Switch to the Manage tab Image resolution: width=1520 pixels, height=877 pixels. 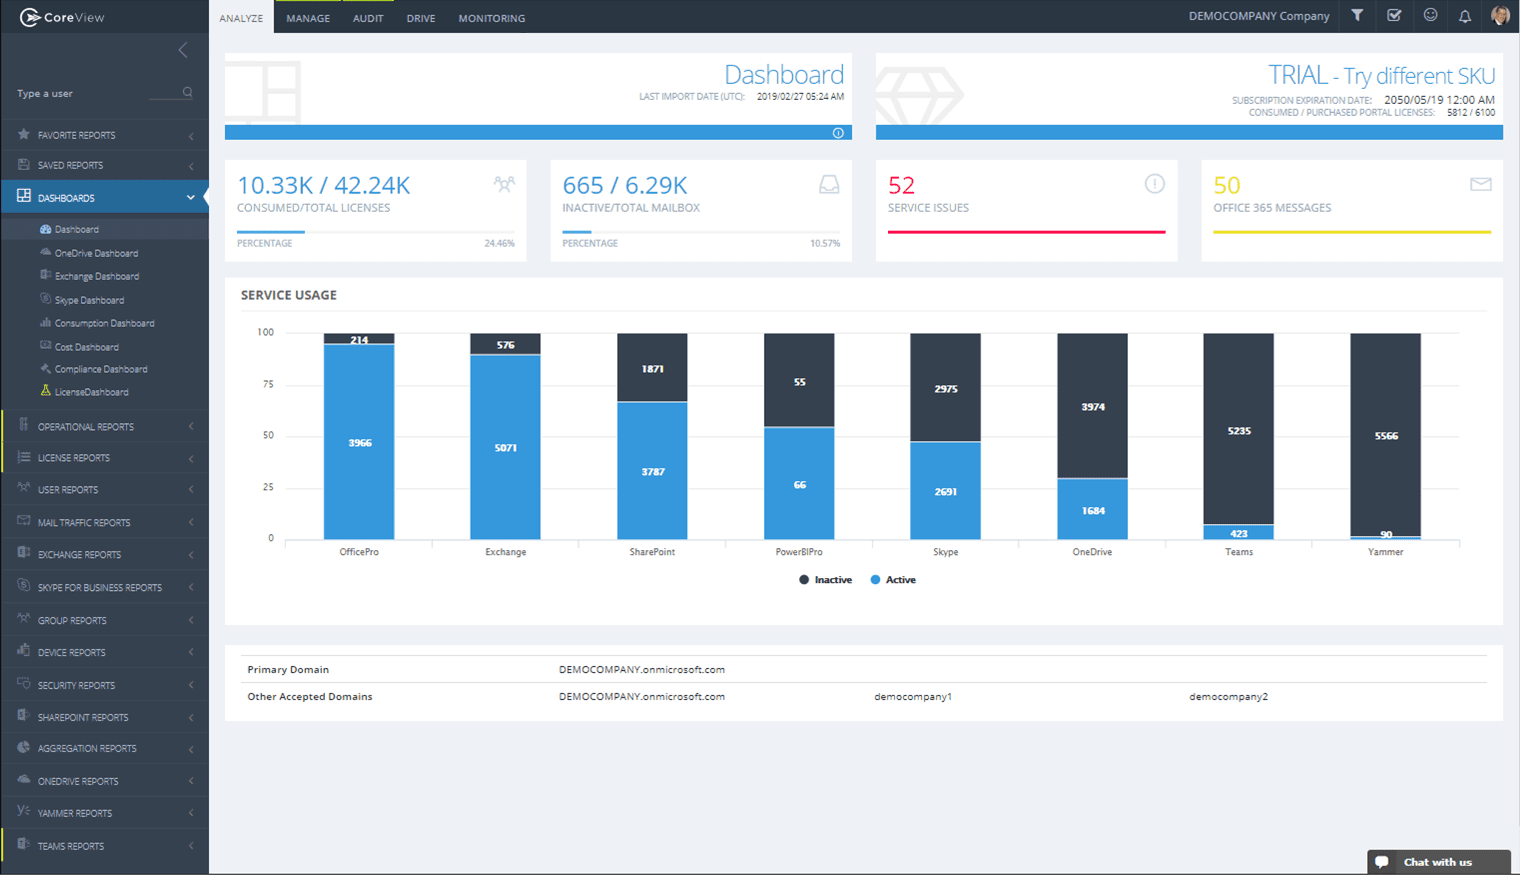tap(308, 18)
